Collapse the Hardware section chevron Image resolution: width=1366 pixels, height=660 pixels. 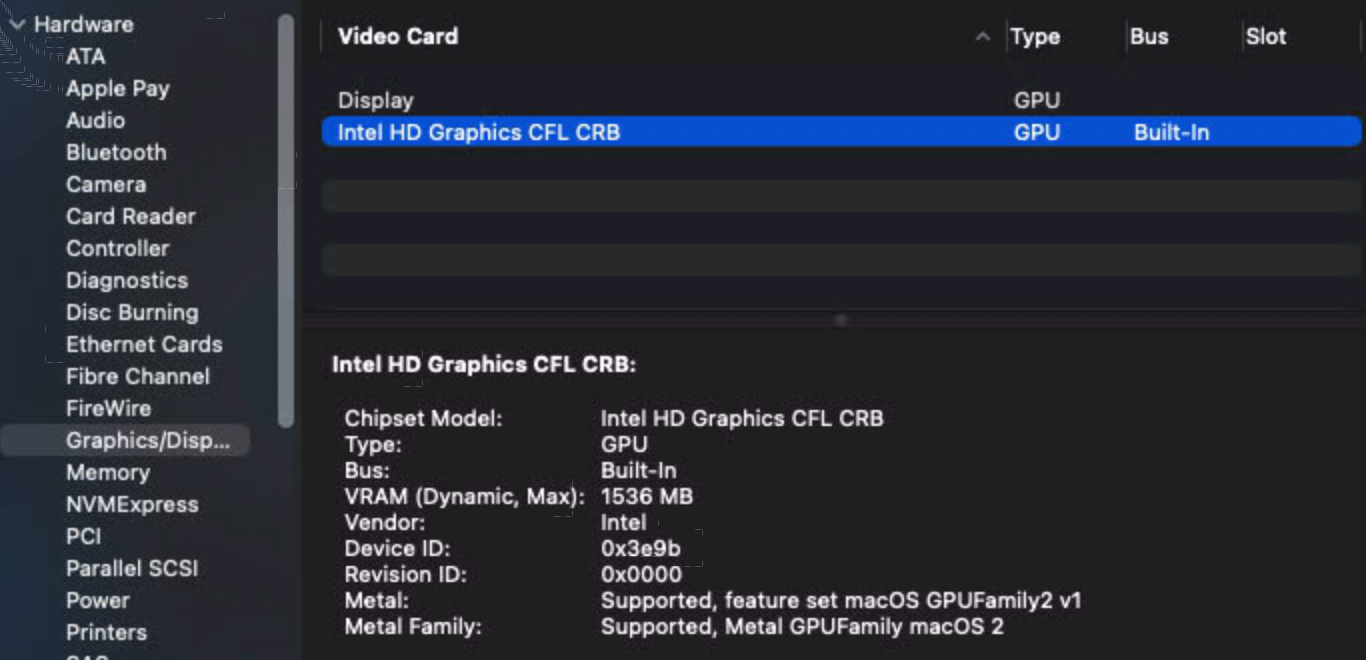tap(18, 24)
